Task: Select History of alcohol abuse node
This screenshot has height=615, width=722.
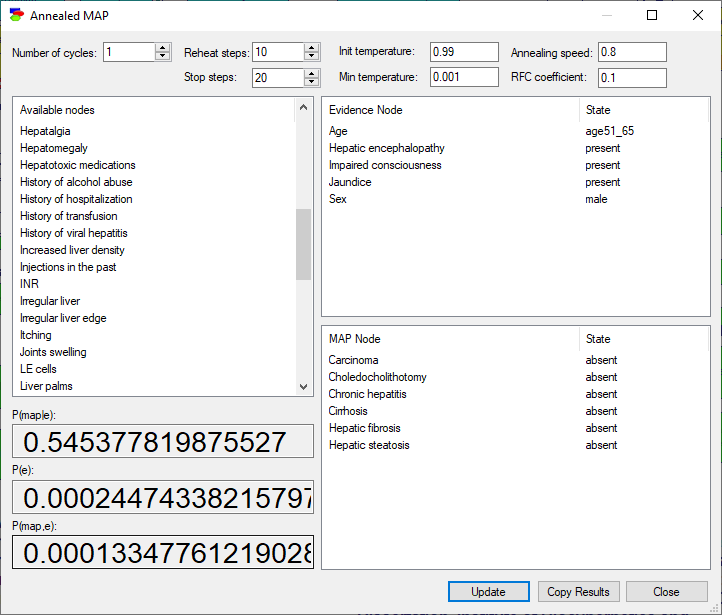Action: pyautogui.click(x=76, y=182)
